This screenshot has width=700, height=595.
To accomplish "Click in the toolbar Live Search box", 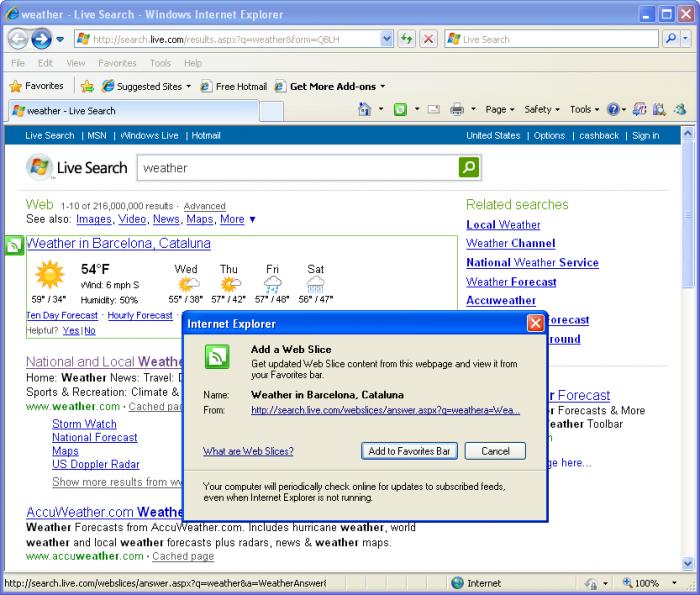I will [x=552, y=39].
